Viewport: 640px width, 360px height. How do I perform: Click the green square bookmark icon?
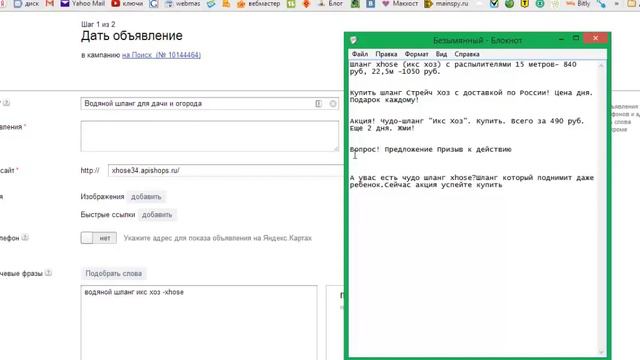(291, 4)
